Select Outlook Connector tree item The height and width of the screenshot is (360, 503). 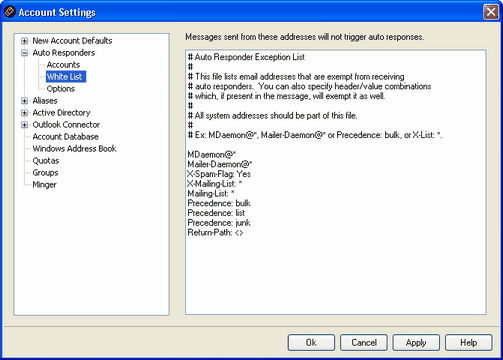[x=66, y=125]
